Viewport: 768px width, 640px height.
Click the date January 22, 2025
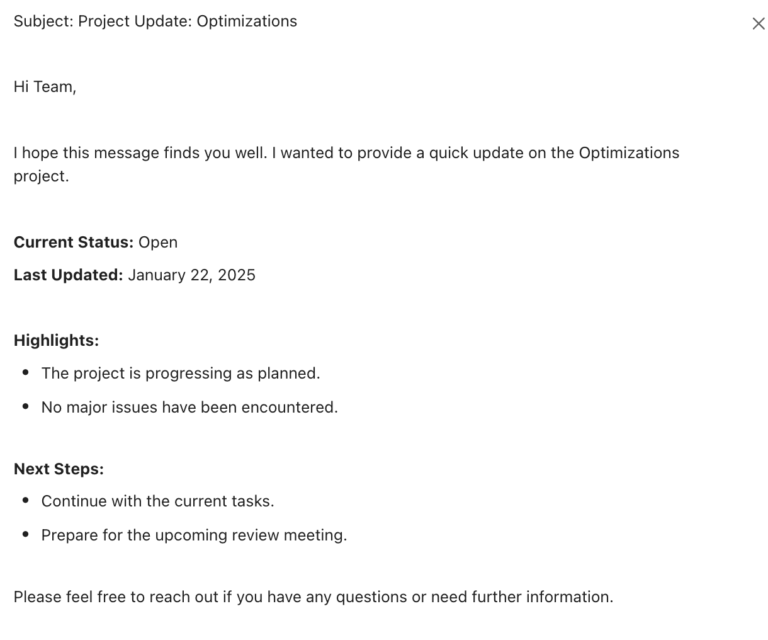[192, 275]
